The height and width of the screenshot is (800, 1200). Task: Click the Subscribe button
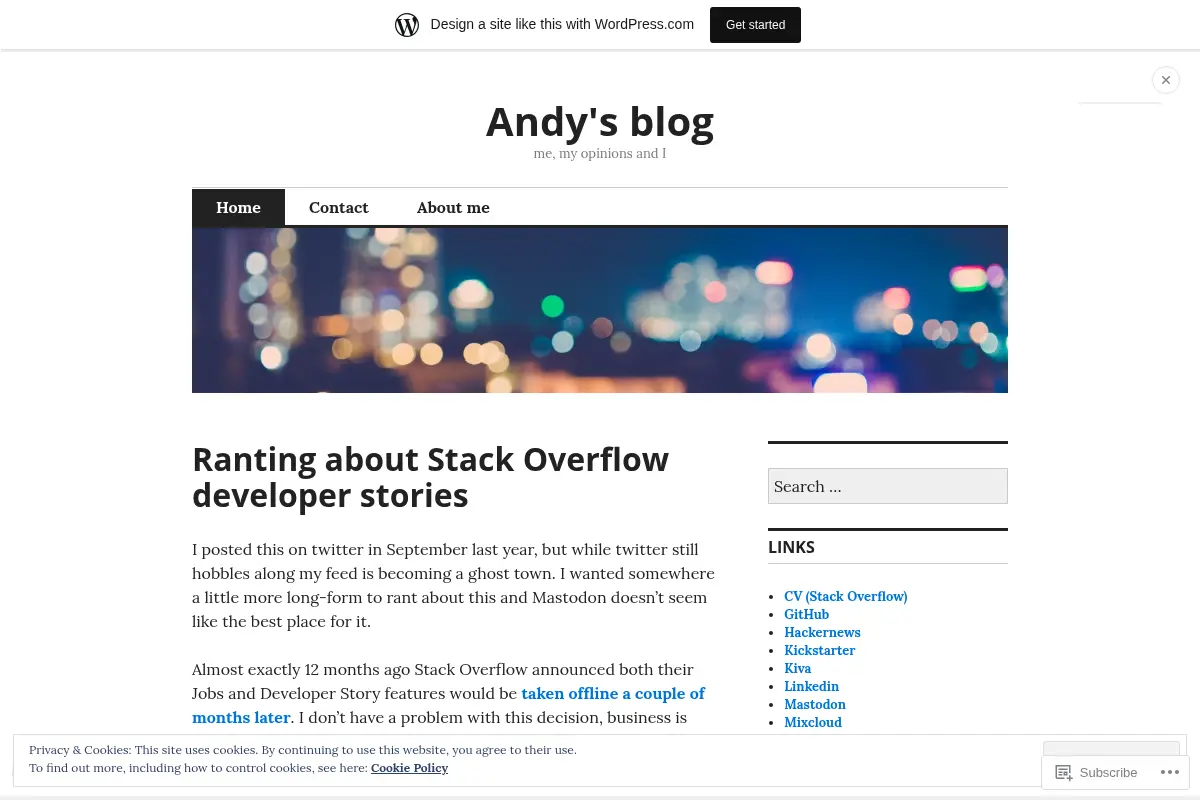point(1097,772)
